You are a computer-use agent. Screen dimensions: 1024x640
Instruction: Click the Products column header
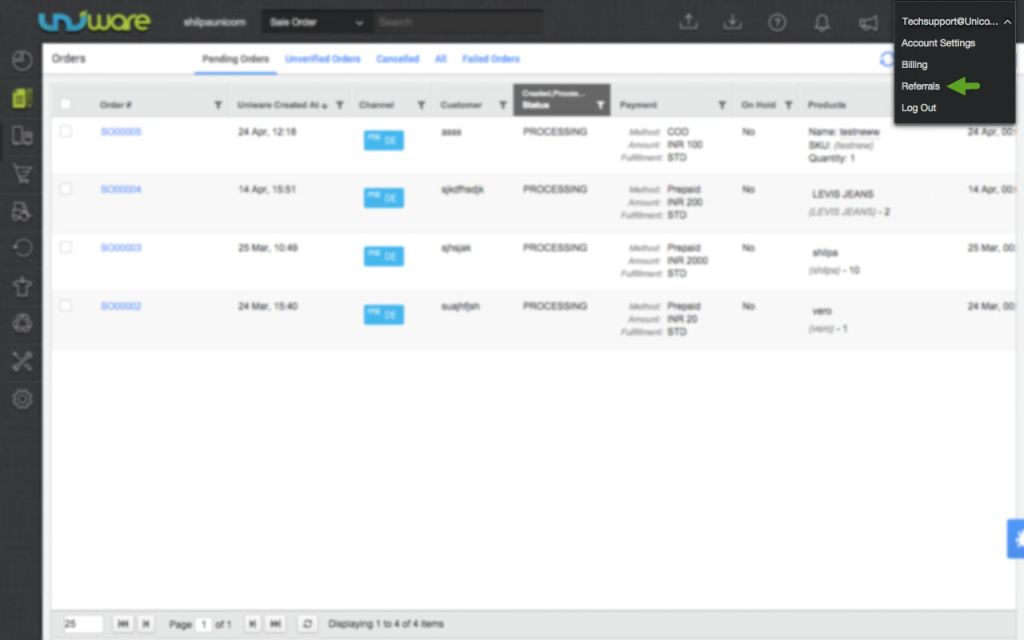click(827, 105)
